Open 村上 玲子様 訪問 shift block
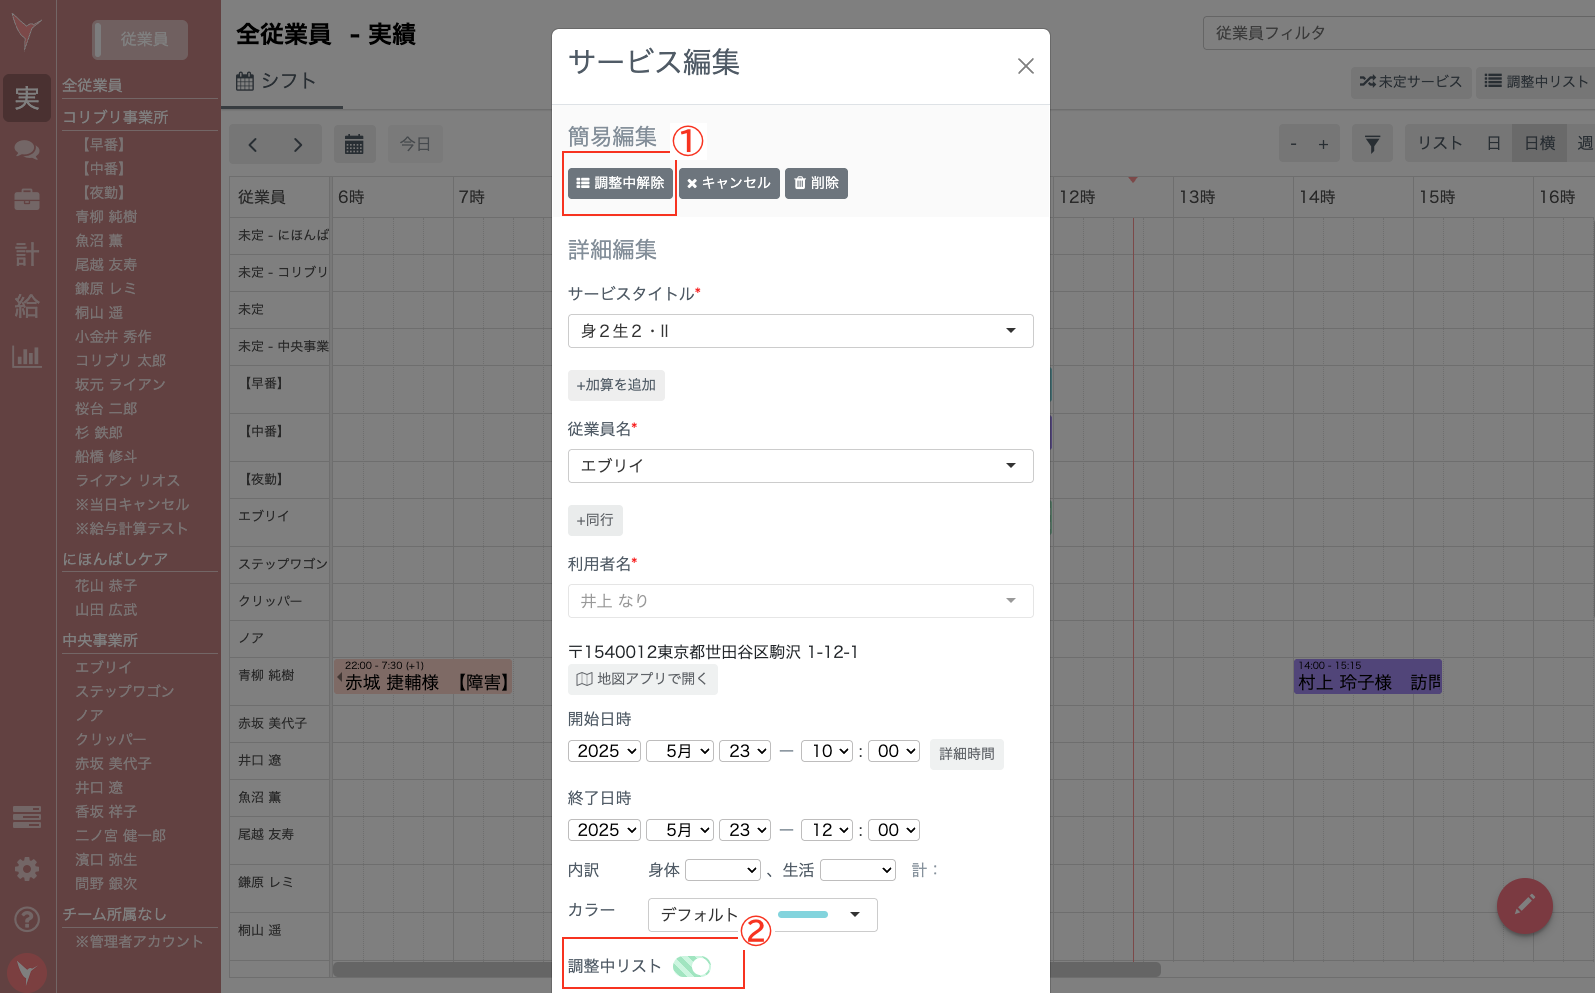 coord(1368,677)
